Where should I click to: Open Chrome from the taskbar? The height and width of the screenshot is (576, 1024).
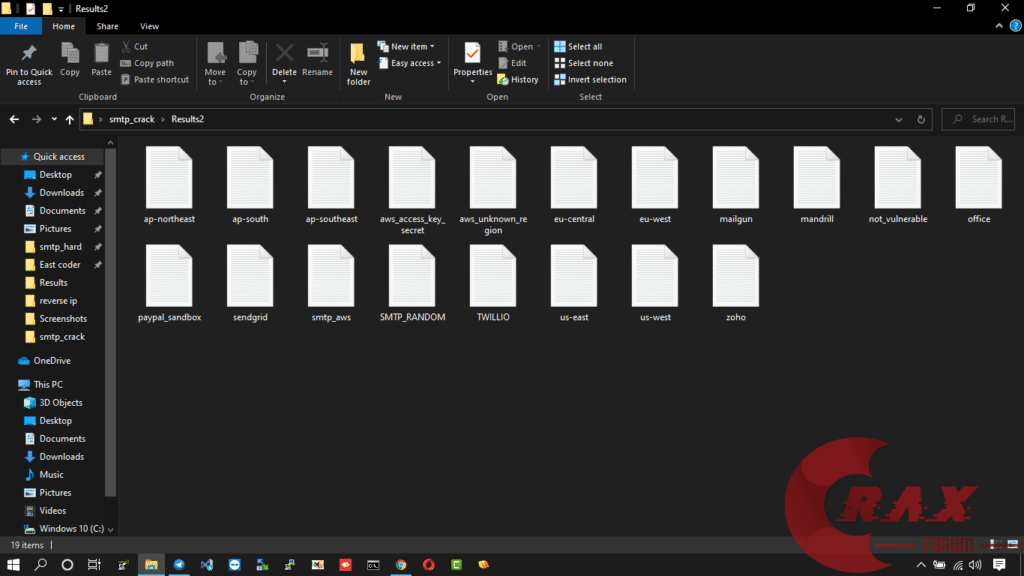click(x=401, y=564)
